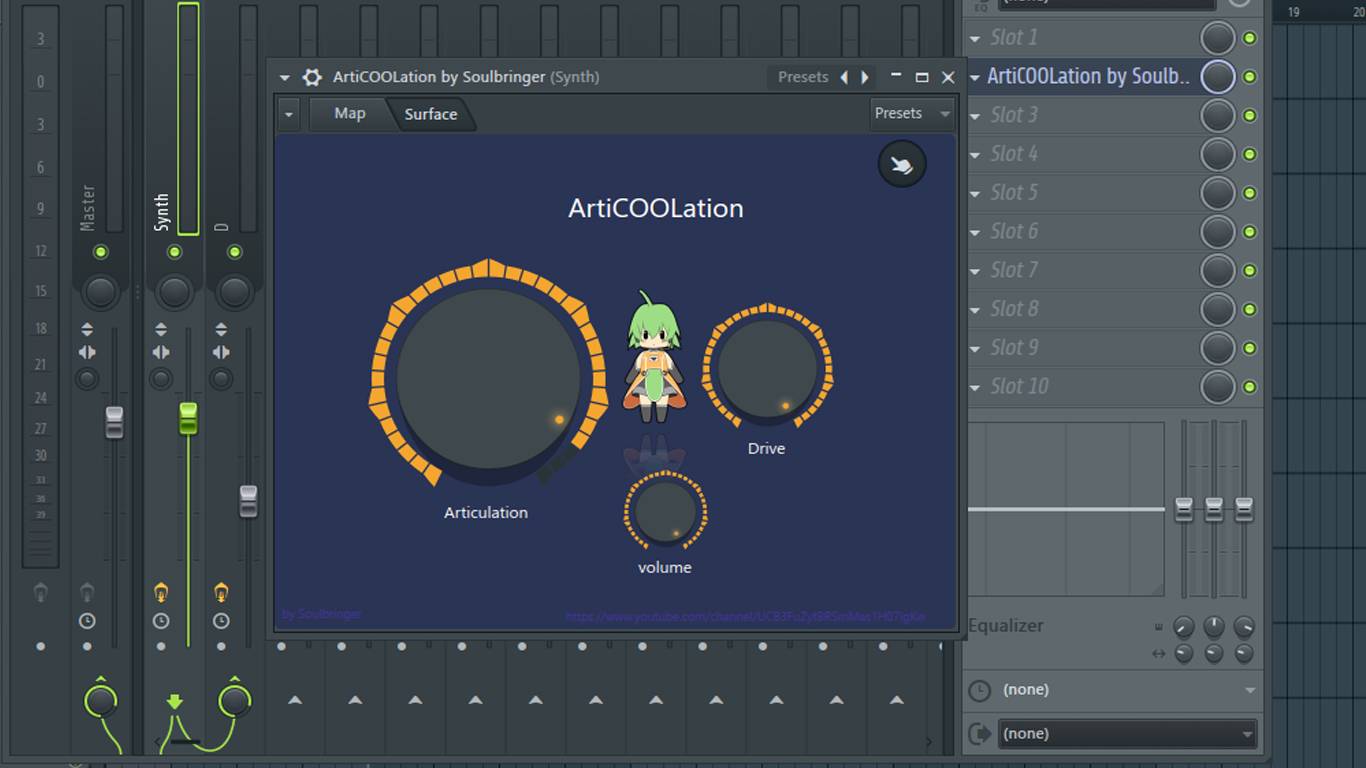Mute the Synth mixer track
This screenshot has height=768, width=1366.
(x=174, y=252)
